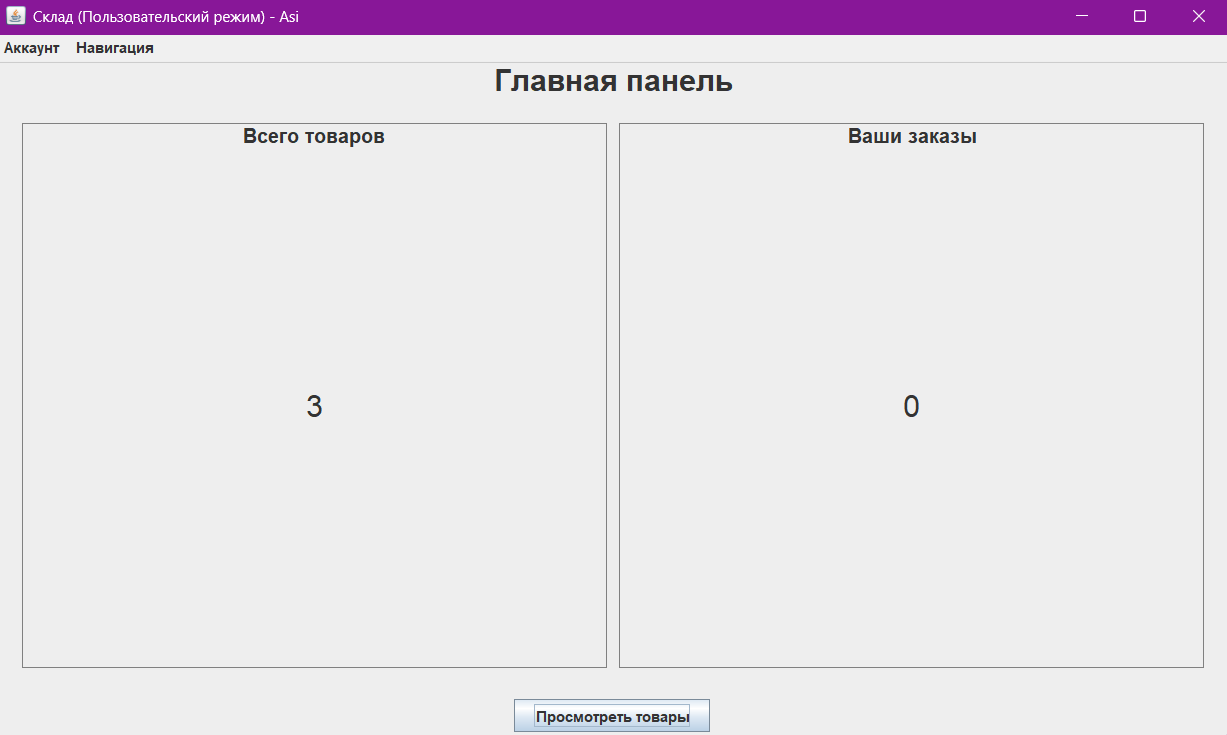Viewport: 1227px width, 735px height.
Task: Click the Всего товаров label
Action: tap(314, 137)
